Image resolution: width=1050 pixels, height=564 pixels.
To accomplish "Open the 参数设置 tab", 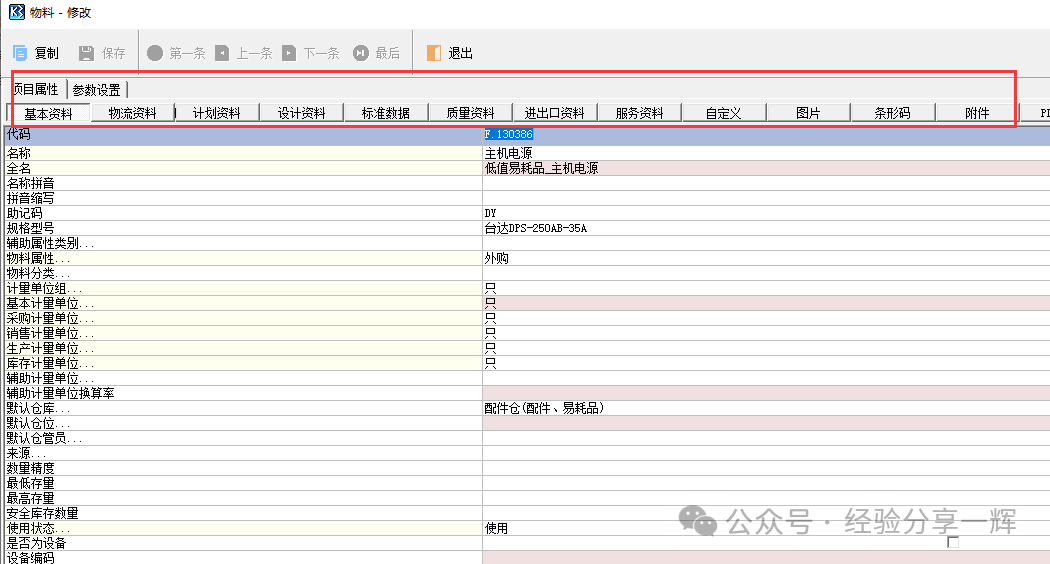I will (x=96, y=90).
